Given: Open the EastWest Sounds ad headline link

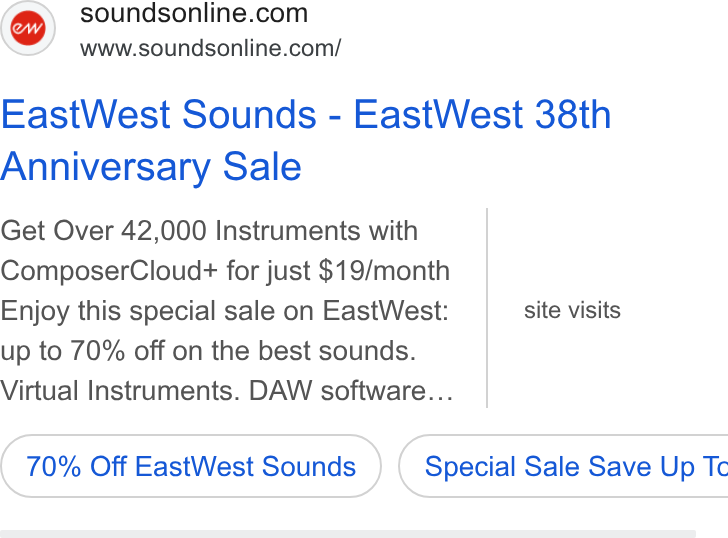Looking at the screenshot, I should point(306,140).
